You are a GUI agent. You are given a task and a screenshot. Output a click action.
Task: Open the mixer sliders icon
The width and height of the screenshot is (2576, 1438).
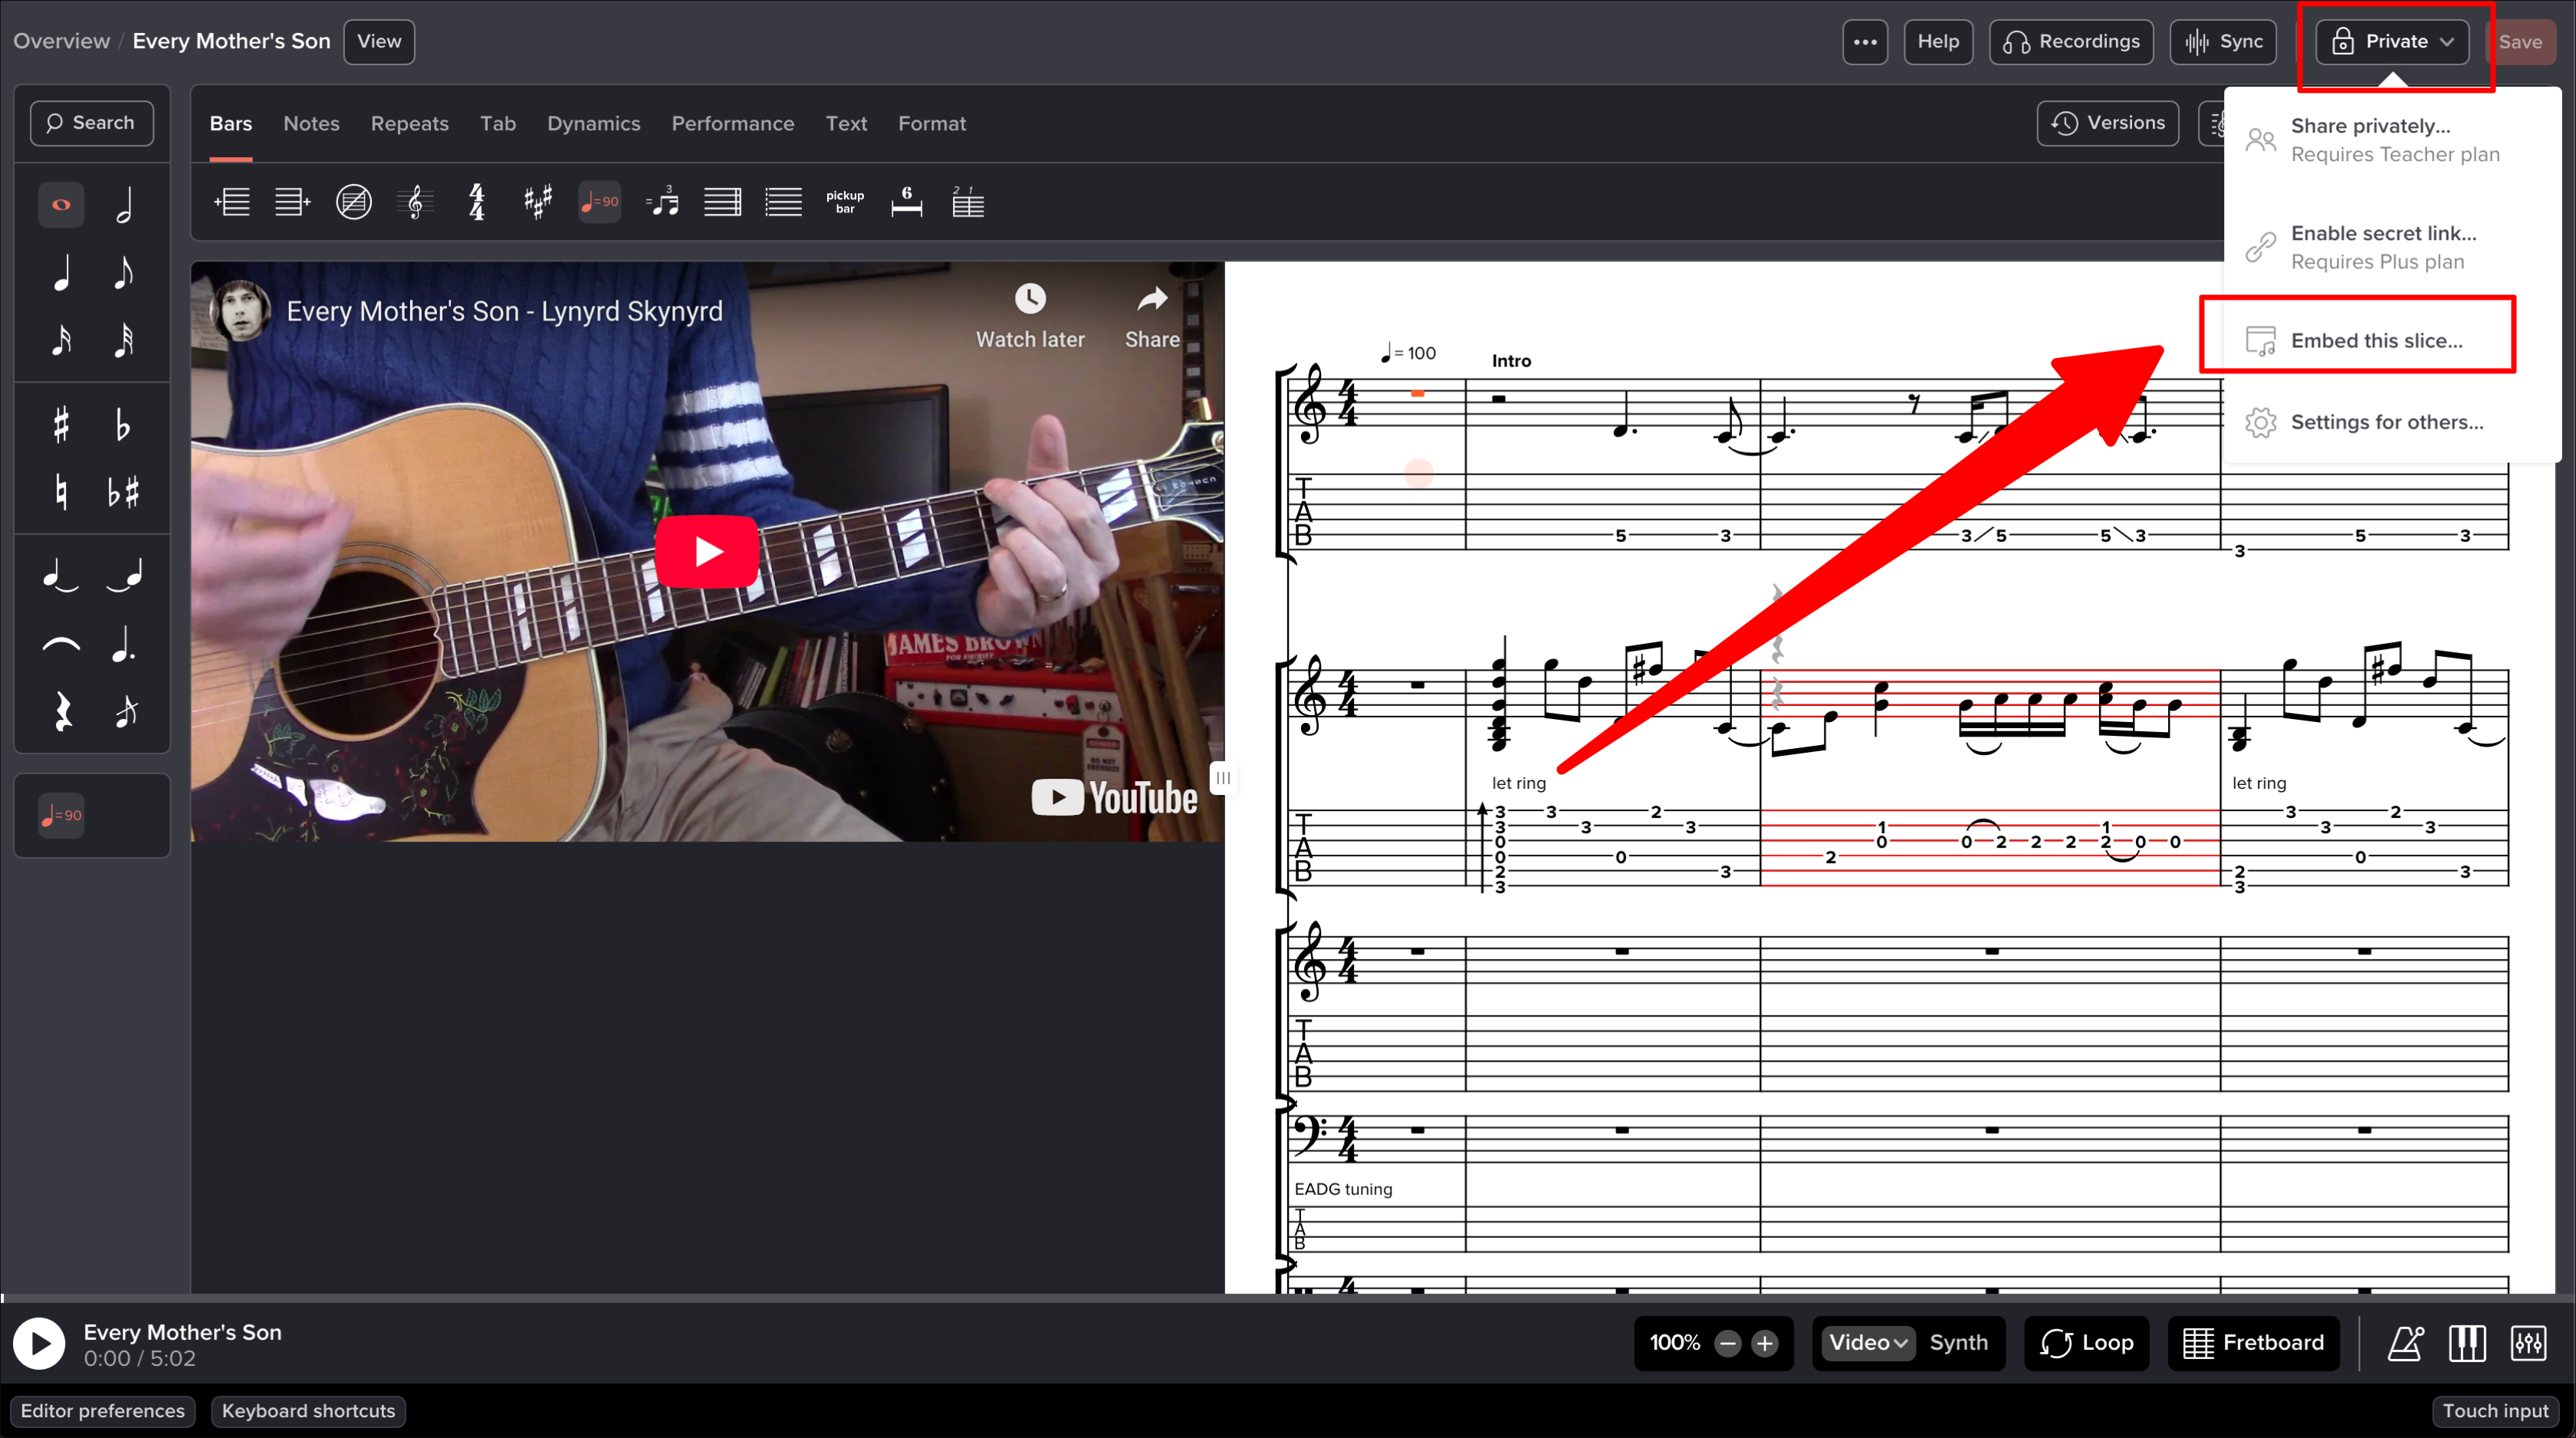point(2528,1343)
